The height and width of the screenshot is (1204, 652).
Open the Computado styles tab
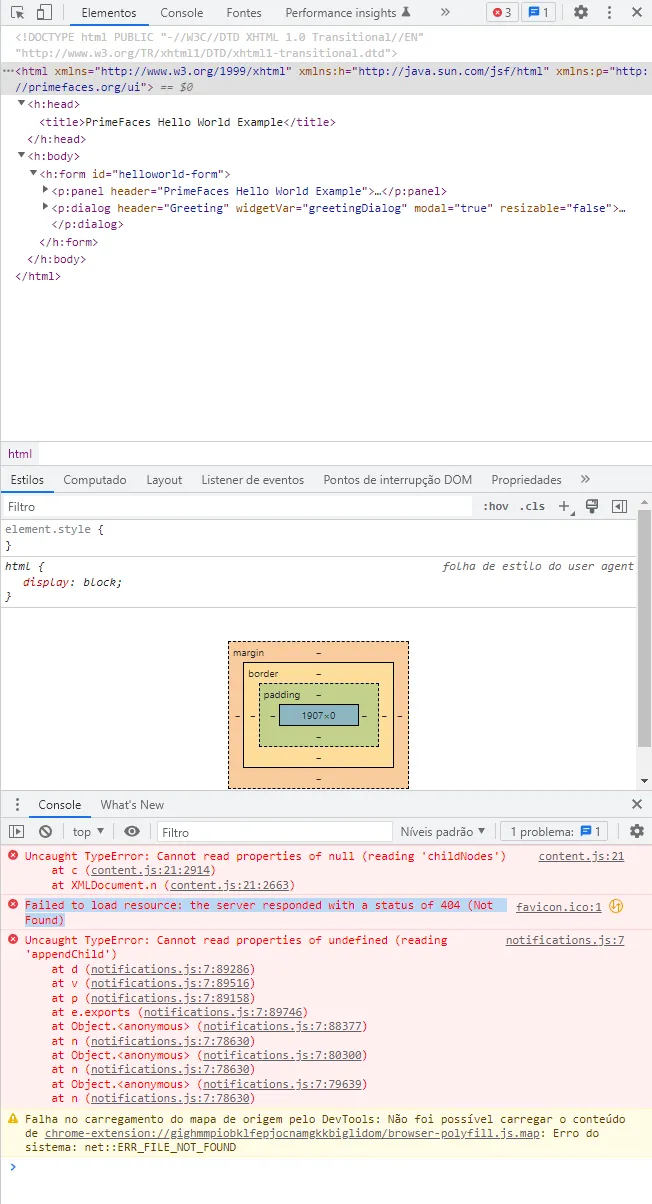point(95,480)
